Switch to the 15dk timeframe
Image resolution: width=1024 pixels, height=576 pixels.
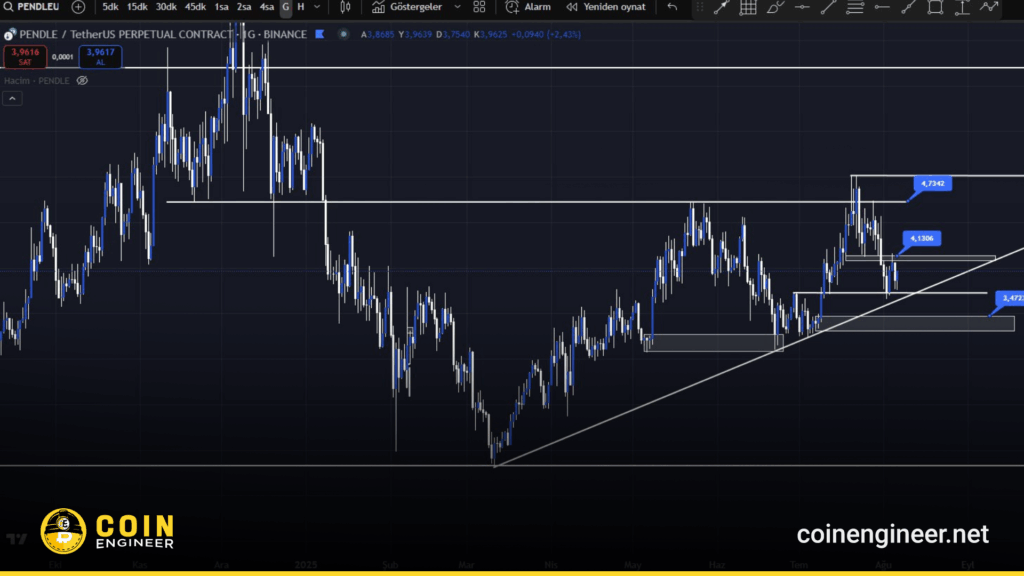pos(137,7)
